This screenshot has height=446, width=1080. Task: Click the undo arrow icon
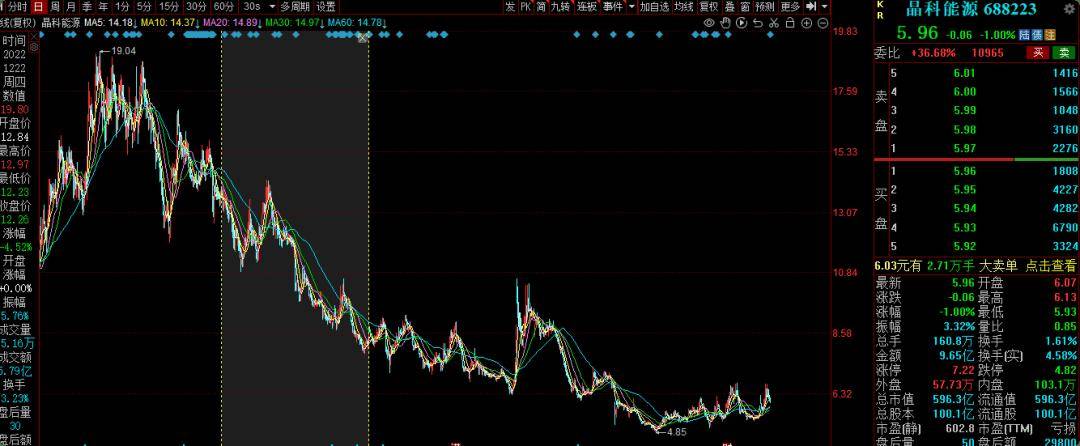coord(758,23)
